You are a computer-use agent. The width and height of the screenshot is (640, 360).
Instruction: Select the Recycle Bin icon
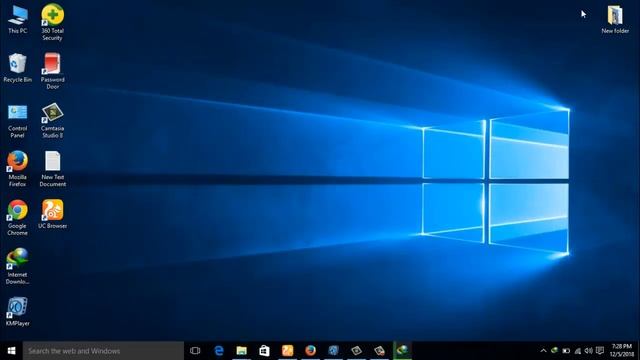click(18, 68)
